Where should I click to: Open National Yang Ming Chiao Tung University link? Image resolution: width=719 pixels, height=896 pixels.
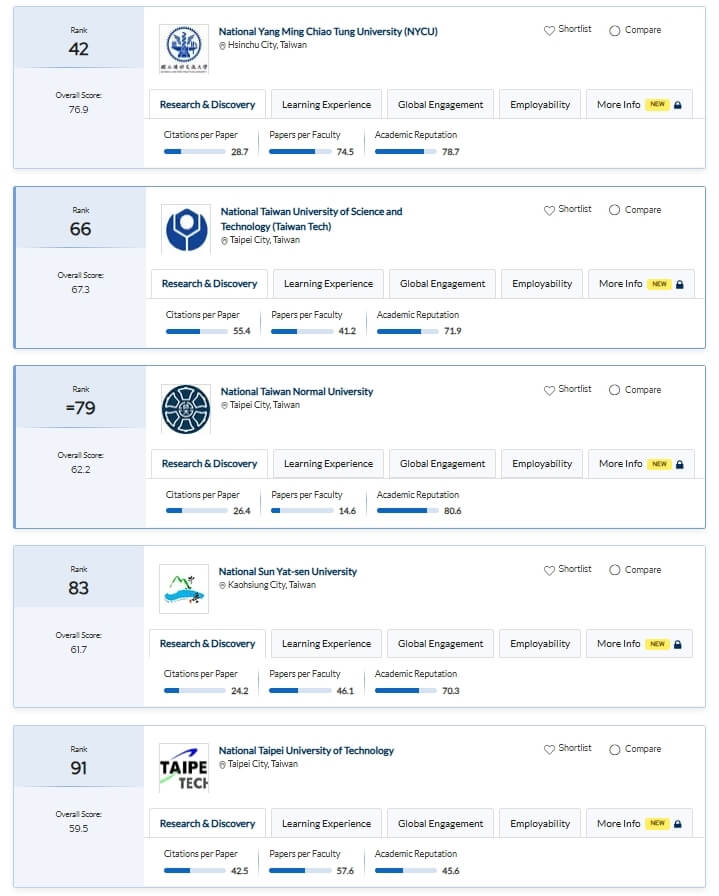tap(328, 31)
